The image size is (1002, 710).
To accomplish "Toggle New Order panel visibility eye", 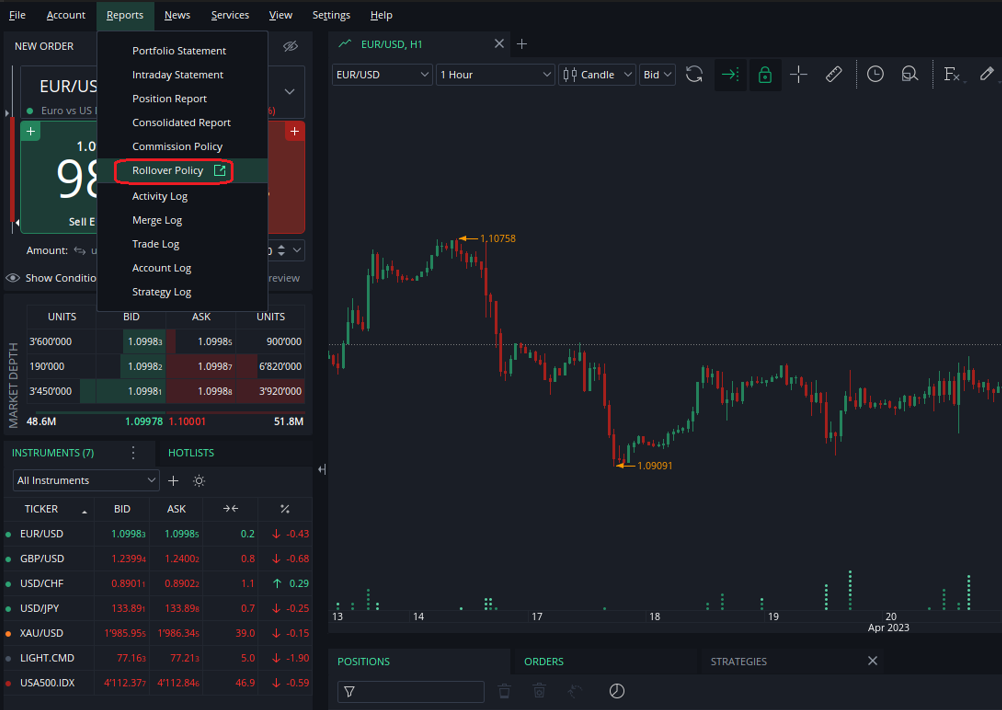I will pyautogui.click(x=290, y=46).
